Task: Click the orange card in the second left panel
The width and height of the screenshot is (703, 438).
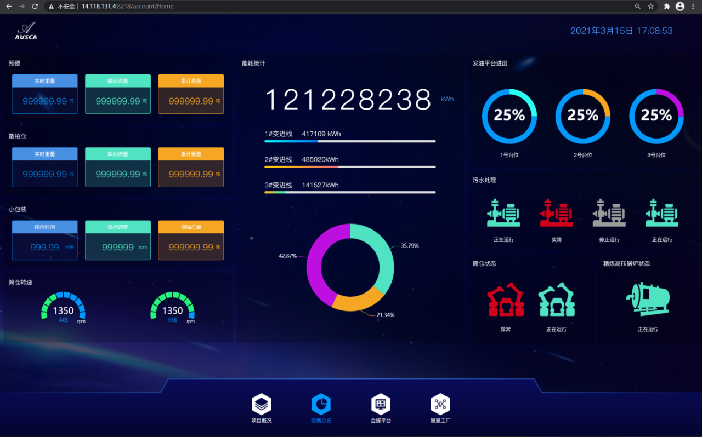Action: tap(191, 167)
